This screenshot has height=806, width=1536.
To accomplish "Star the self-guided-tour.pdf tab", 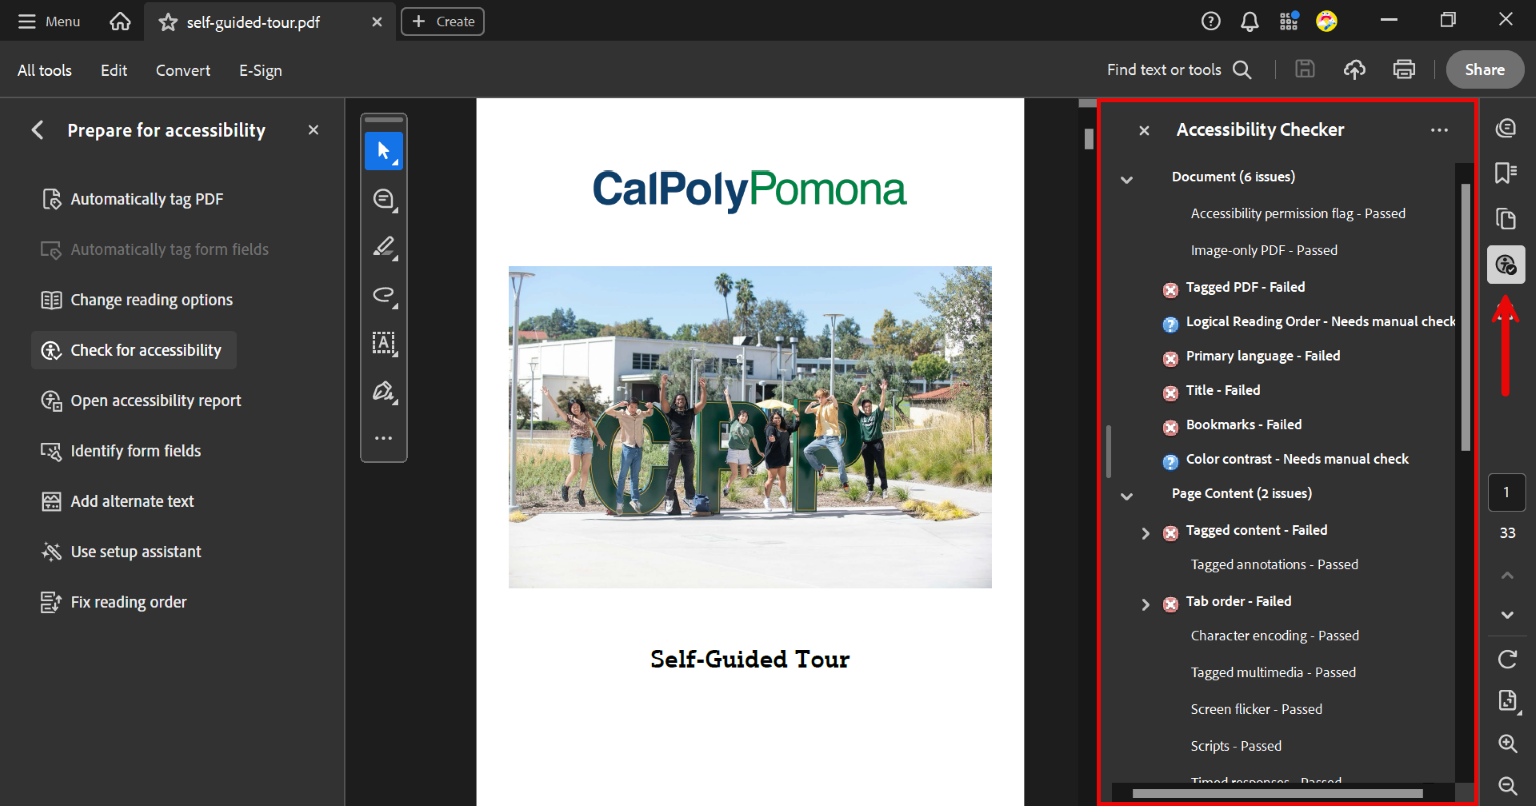I will (168, 22).
